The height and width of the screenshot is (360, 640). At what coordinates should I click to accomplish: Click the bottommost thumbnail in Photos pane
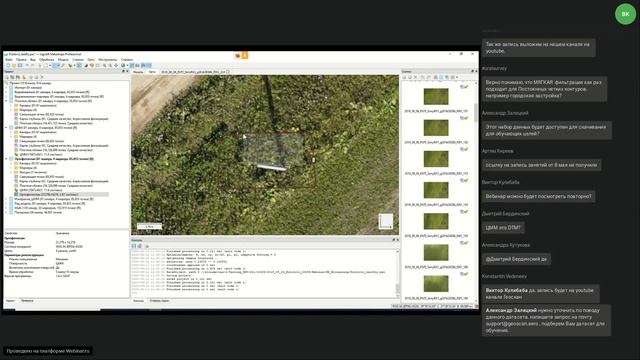[436, 284]
